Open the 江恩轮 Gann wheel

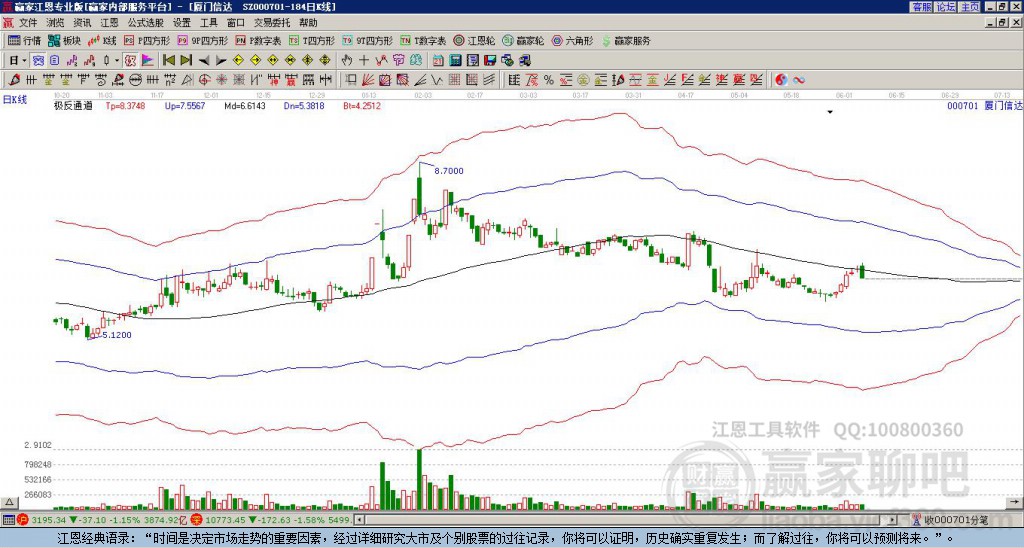click(x=474, y=40)
